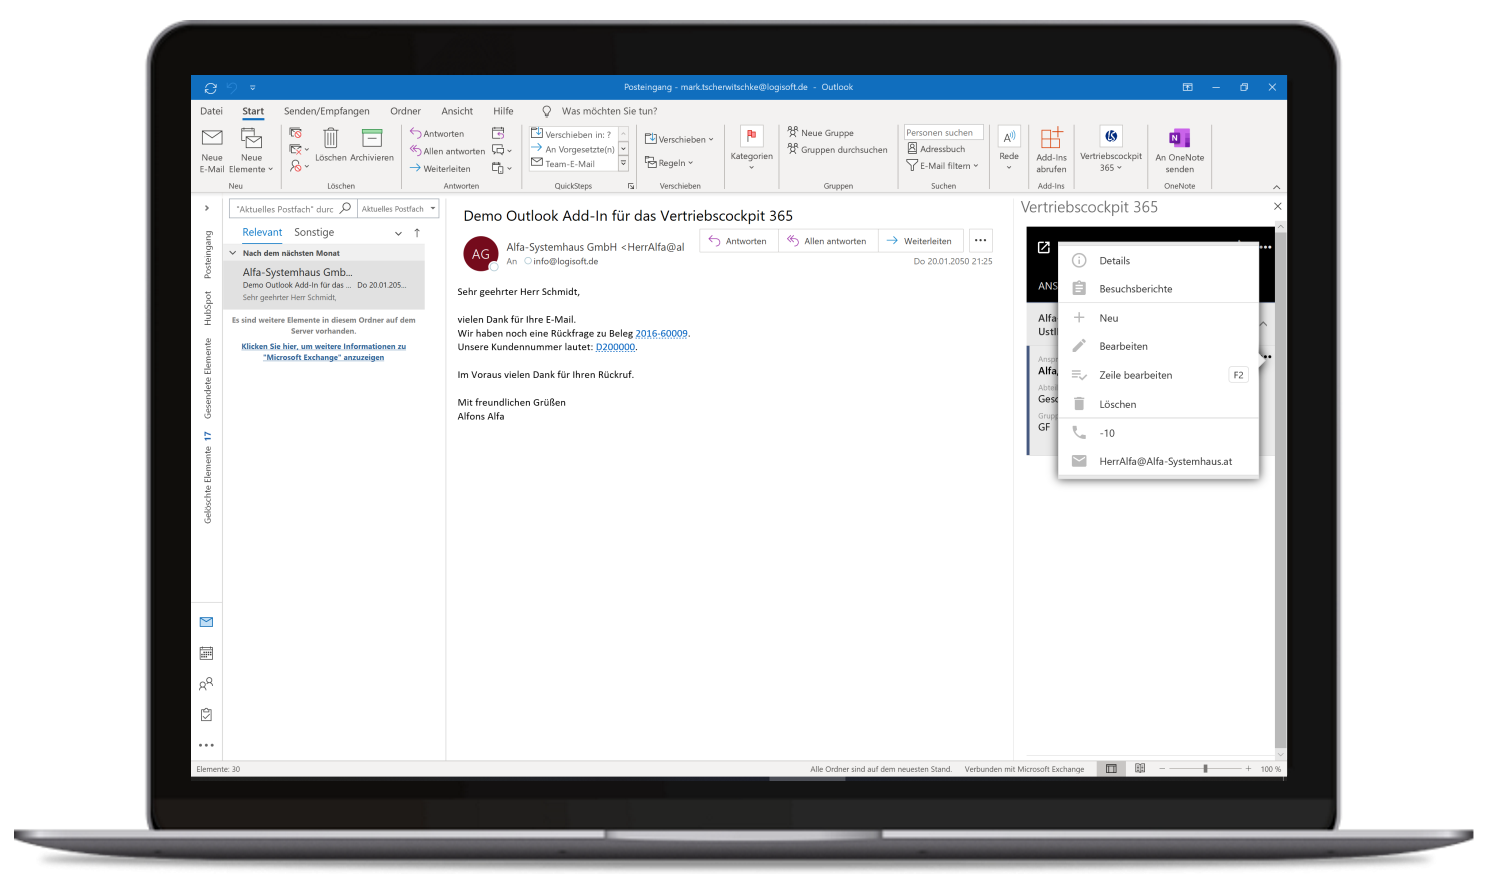This screenshot has height=874, width=1500.
Task: Switch to the Ordner tab
Action: tap(405, 111)
